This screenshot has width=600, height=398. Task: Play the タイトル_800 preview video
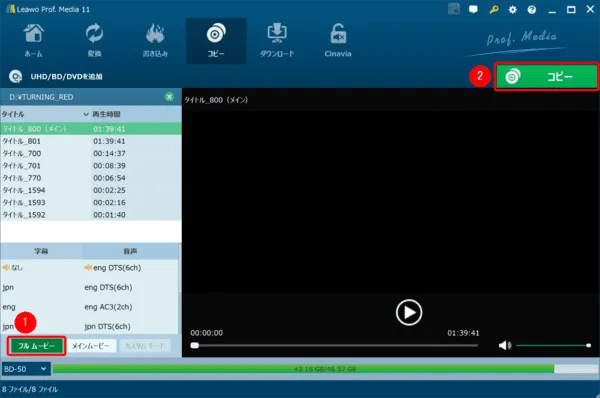409,312
